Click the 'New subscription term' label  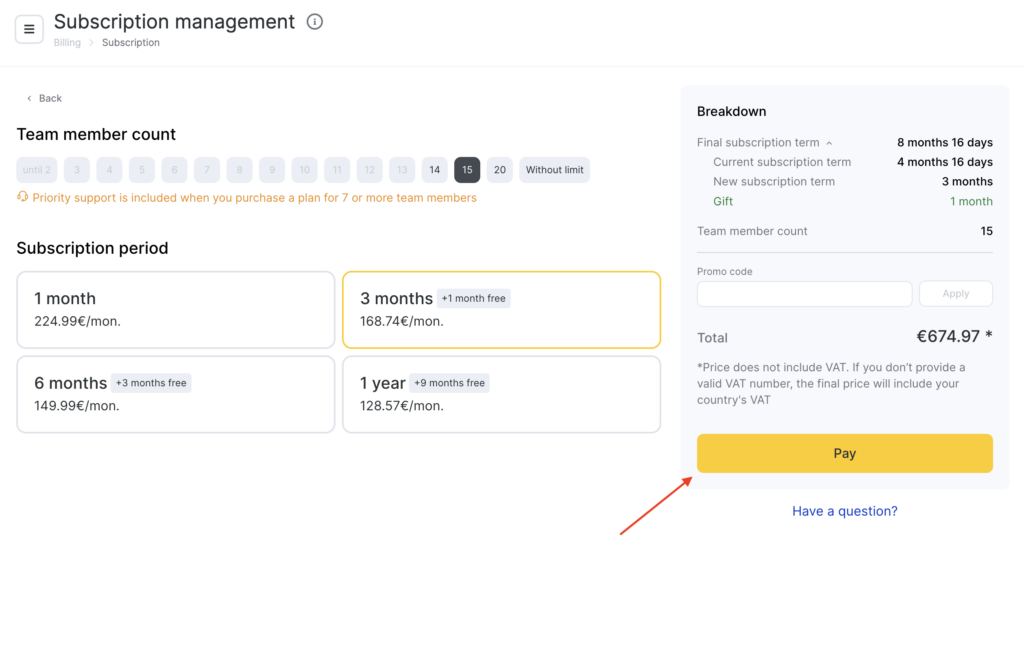point(774,182)
